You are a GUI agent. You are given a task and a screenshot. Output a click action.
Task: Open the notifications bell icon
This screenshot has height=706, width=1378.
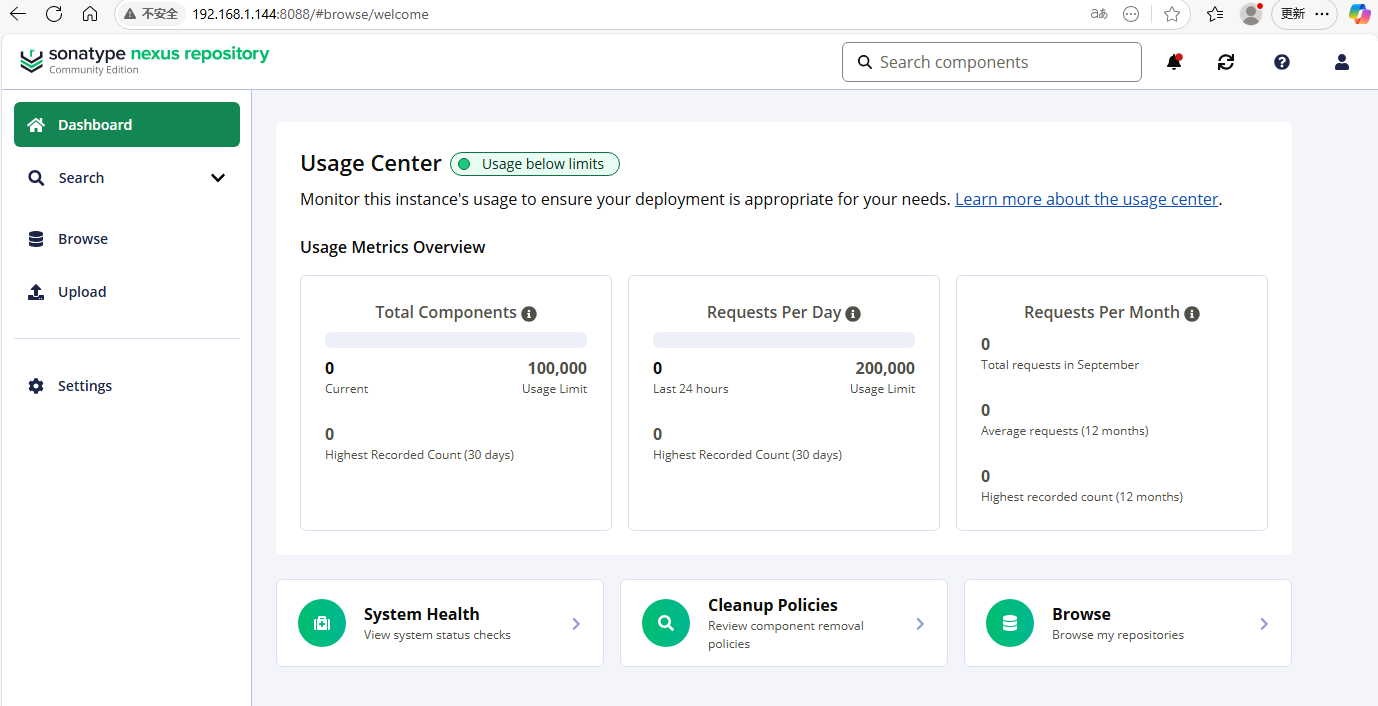pos(1174,62)
